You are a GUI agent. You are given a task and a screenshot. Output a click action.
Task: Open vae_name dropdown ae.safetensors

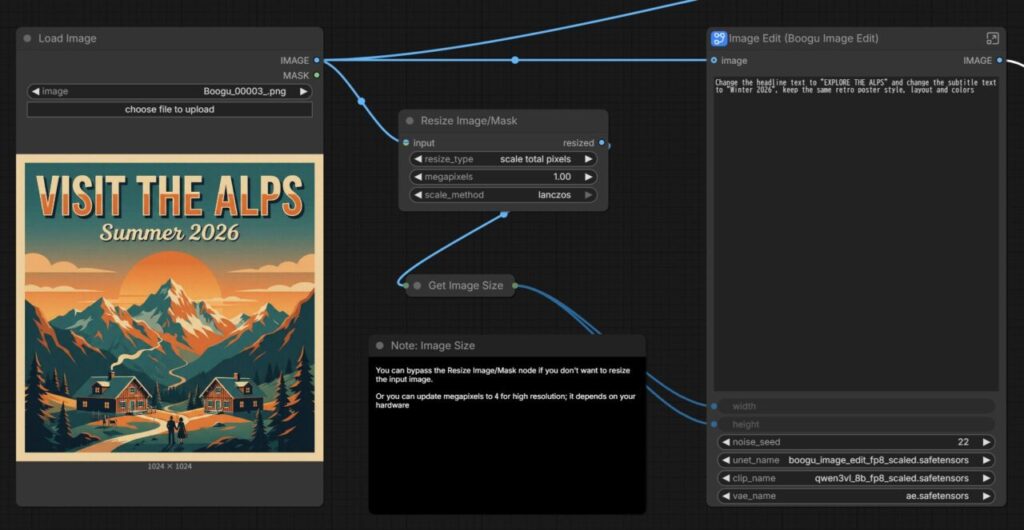(x=856, y=496)
